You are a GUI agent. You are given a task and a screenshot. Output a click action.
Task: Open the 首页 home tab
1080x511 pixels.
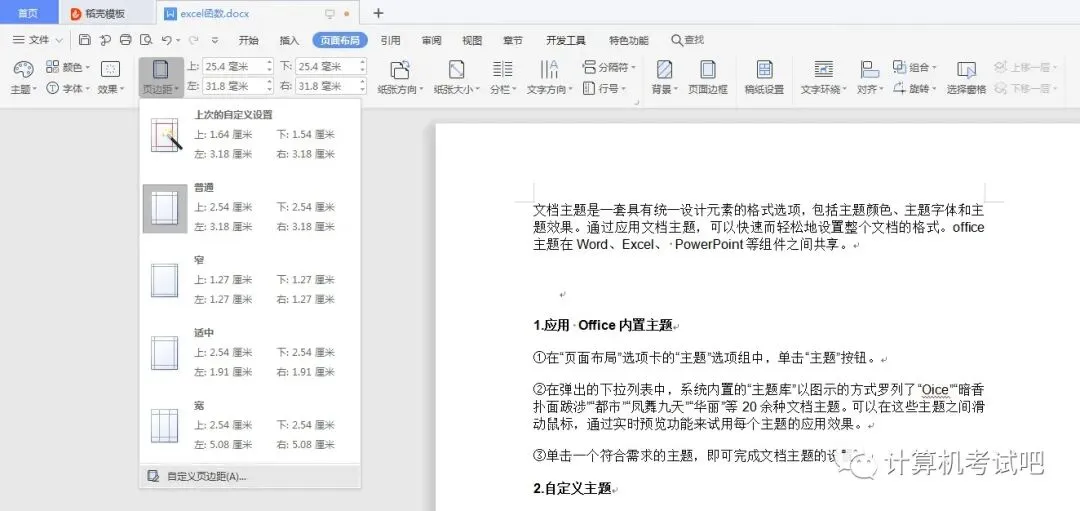click(28, 13)
